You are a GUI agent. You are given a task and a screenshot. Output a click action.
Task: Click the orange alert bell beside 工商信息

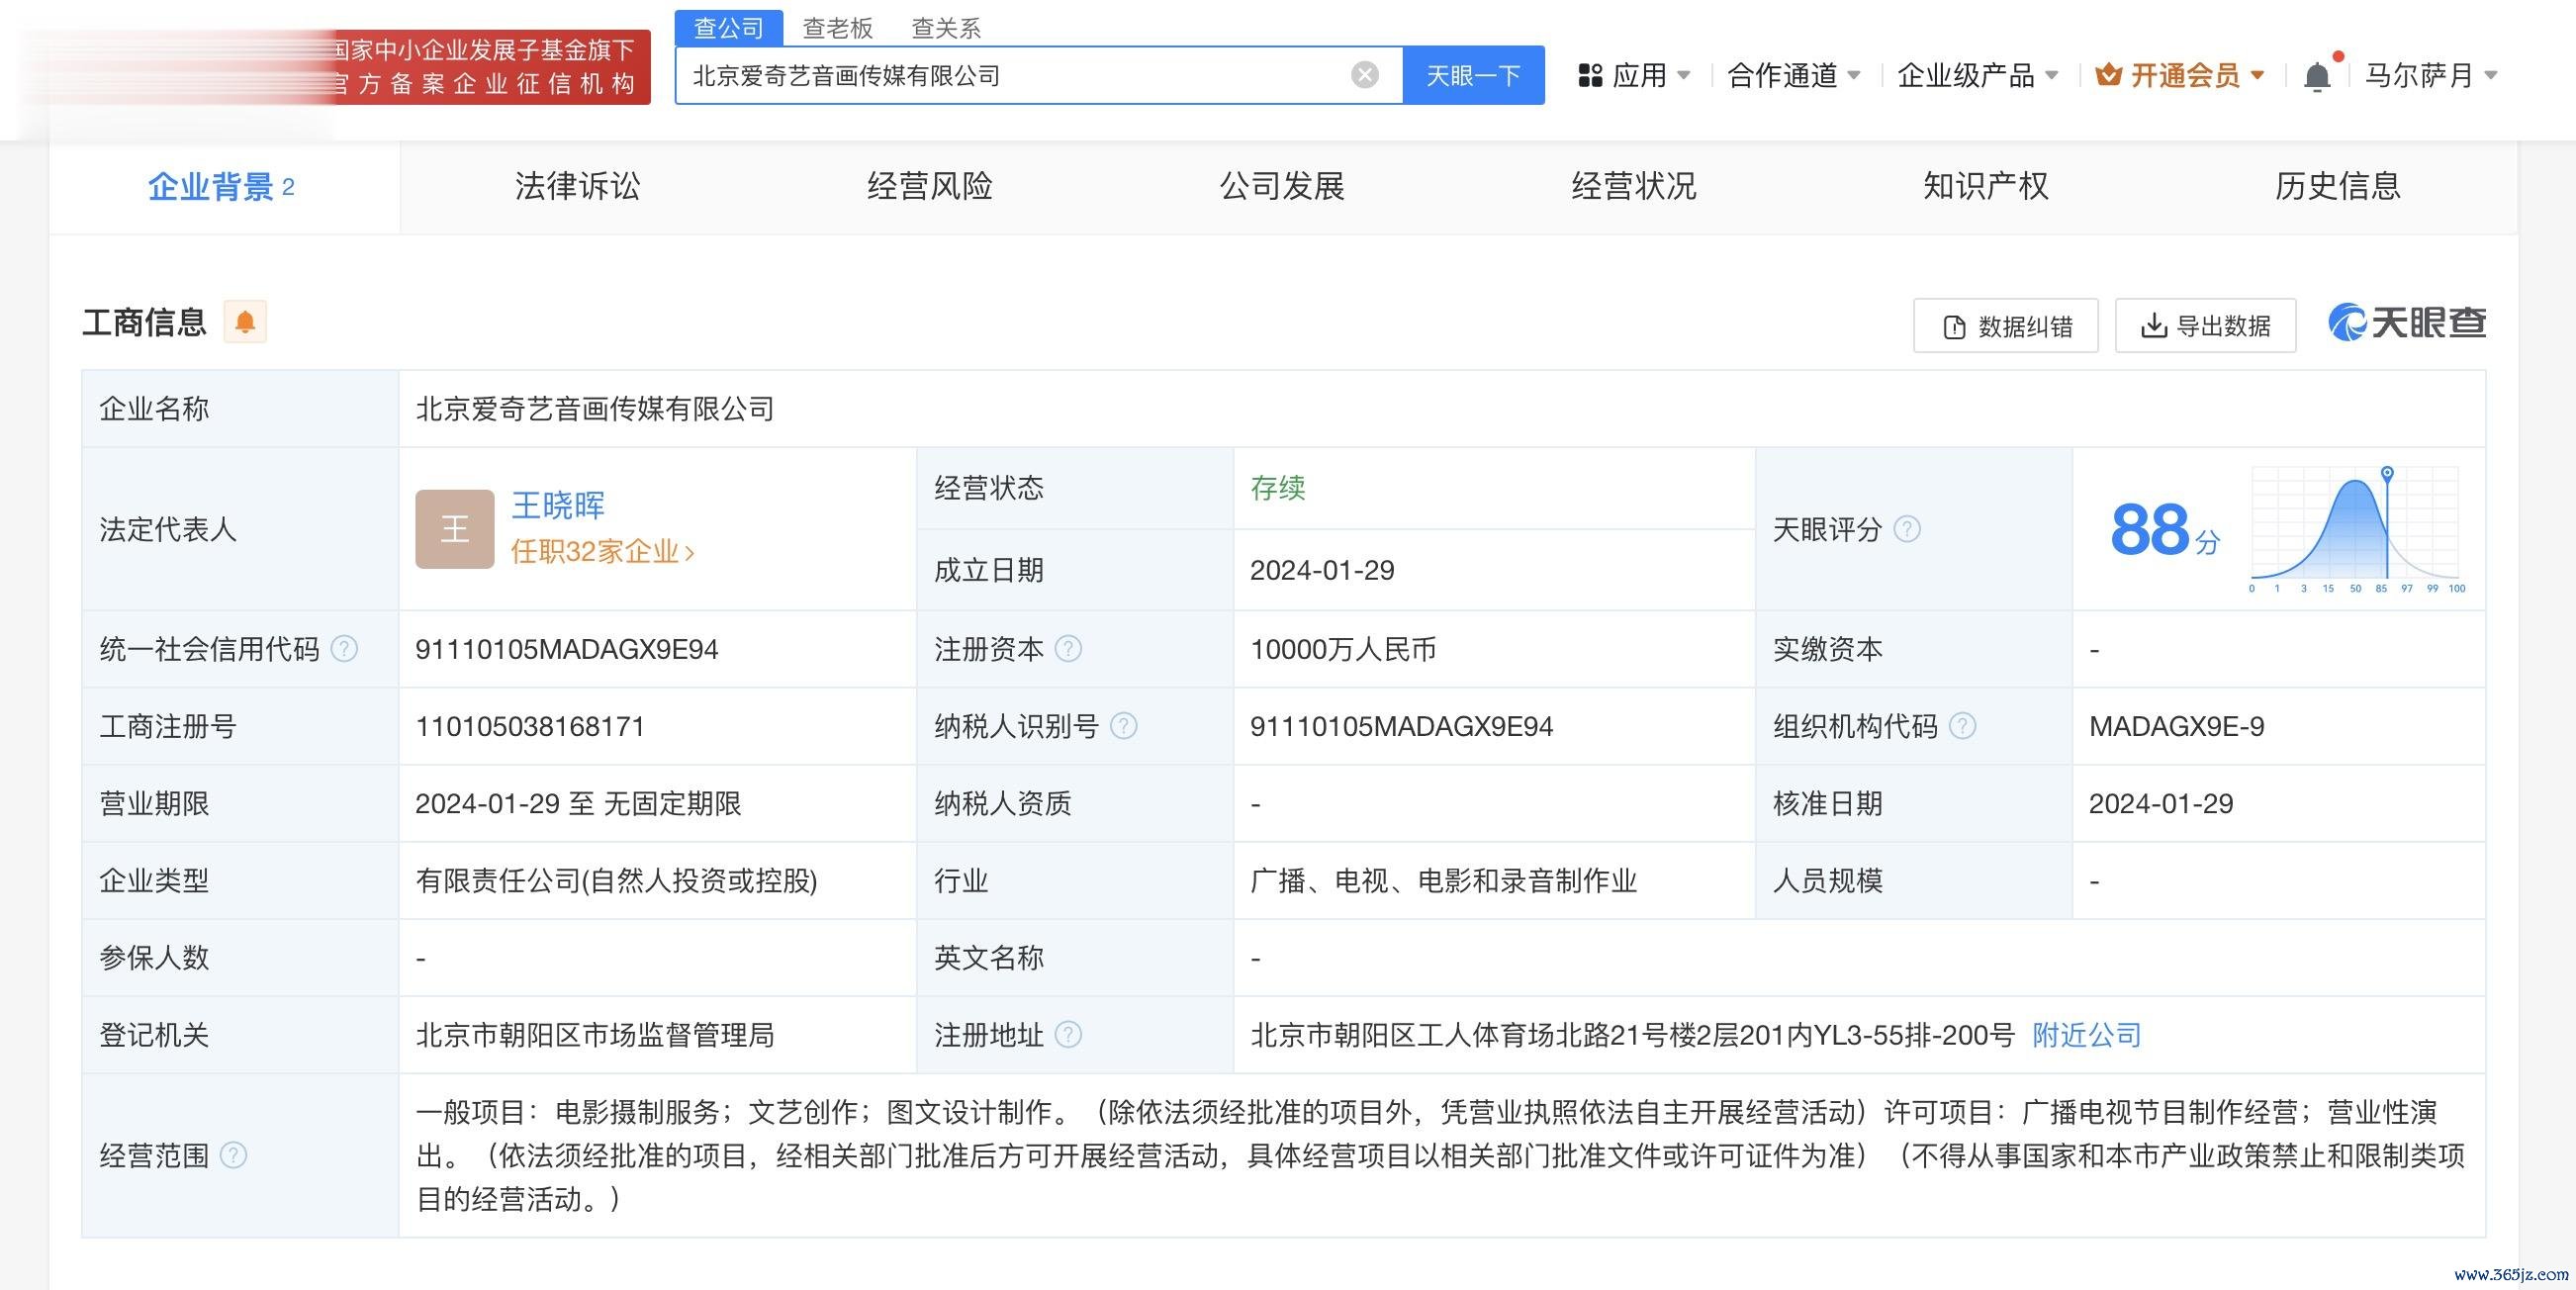(x=245, y=322)
